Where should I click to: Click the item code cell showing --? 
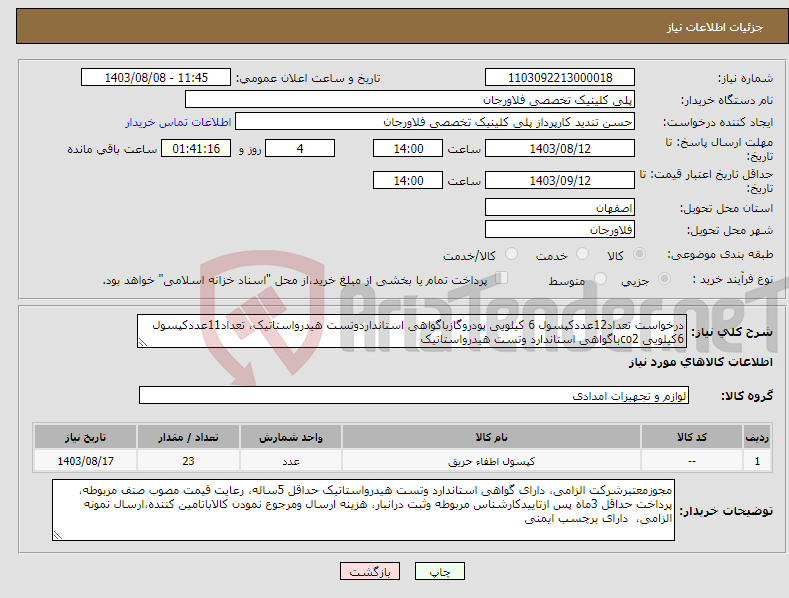(x=692, y=461)
